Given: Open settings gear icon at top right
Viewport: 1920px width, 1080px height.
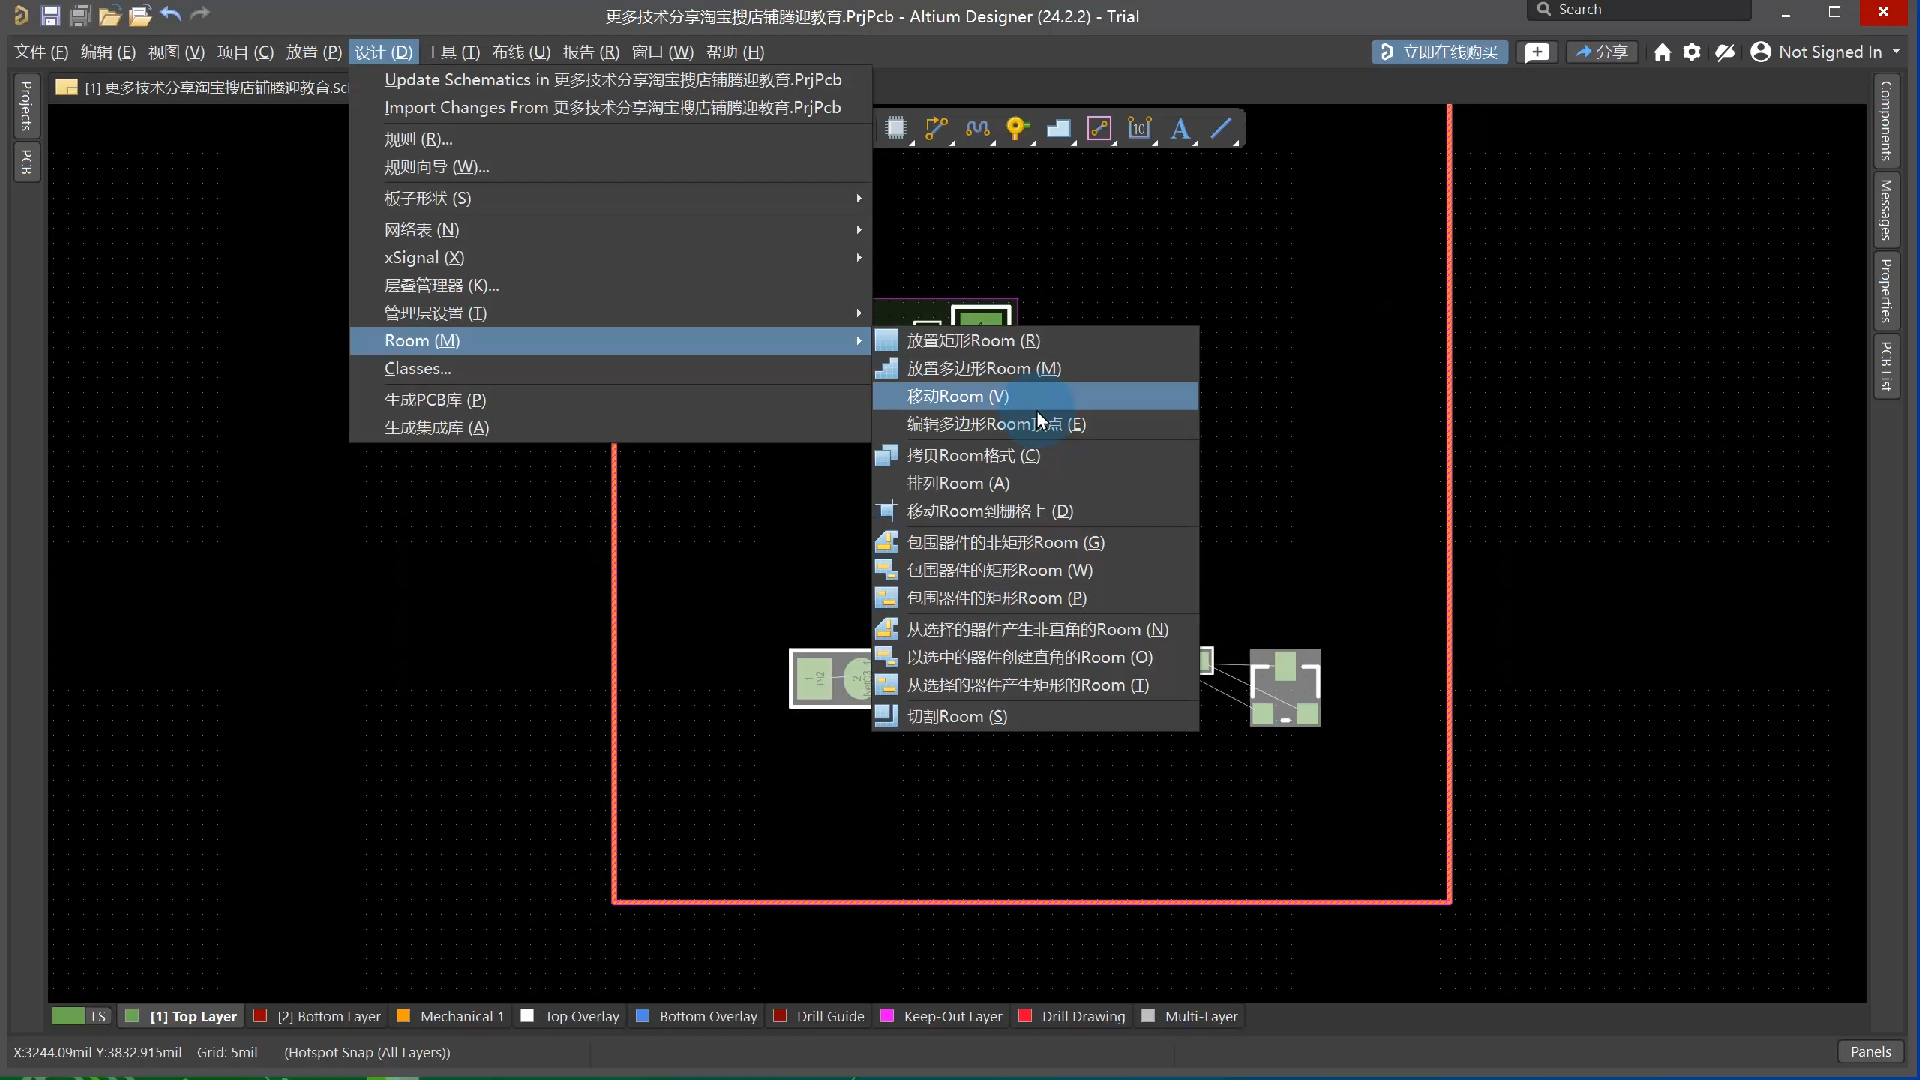Looking at the screenshot, I should [1692, 52].
